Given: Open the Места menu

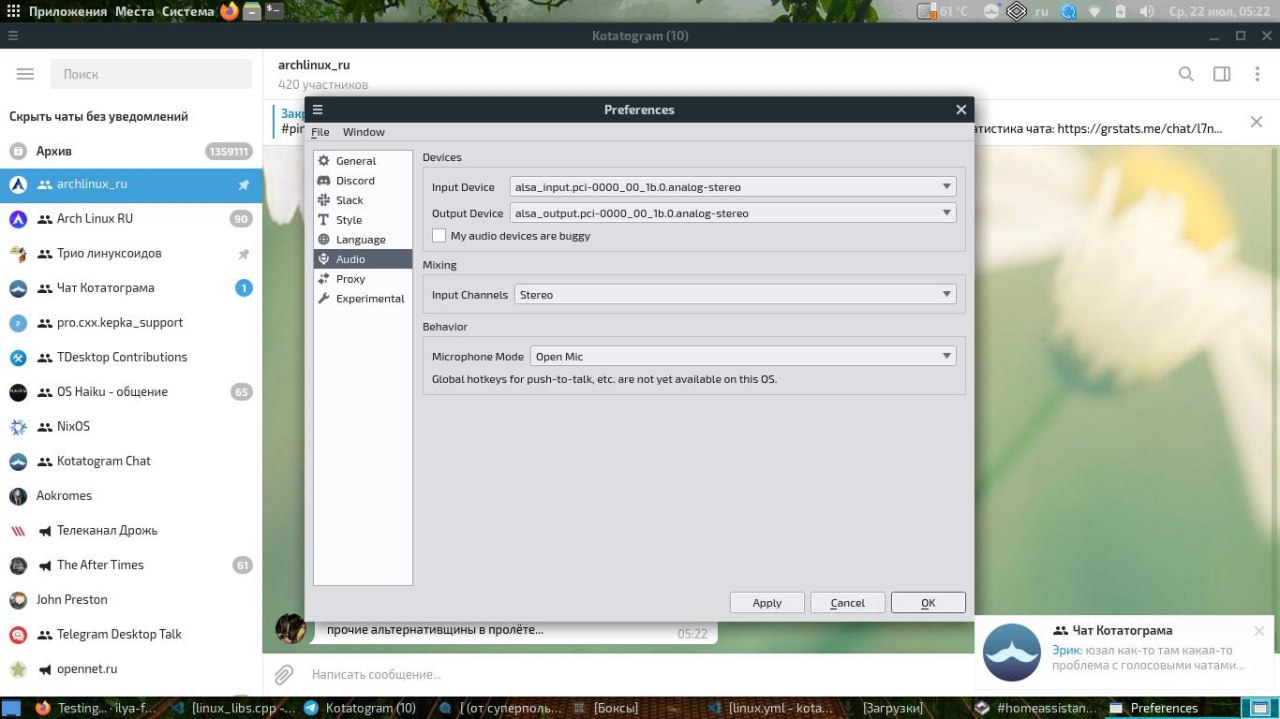Looking at the screenshot, I should coord(134,12).
